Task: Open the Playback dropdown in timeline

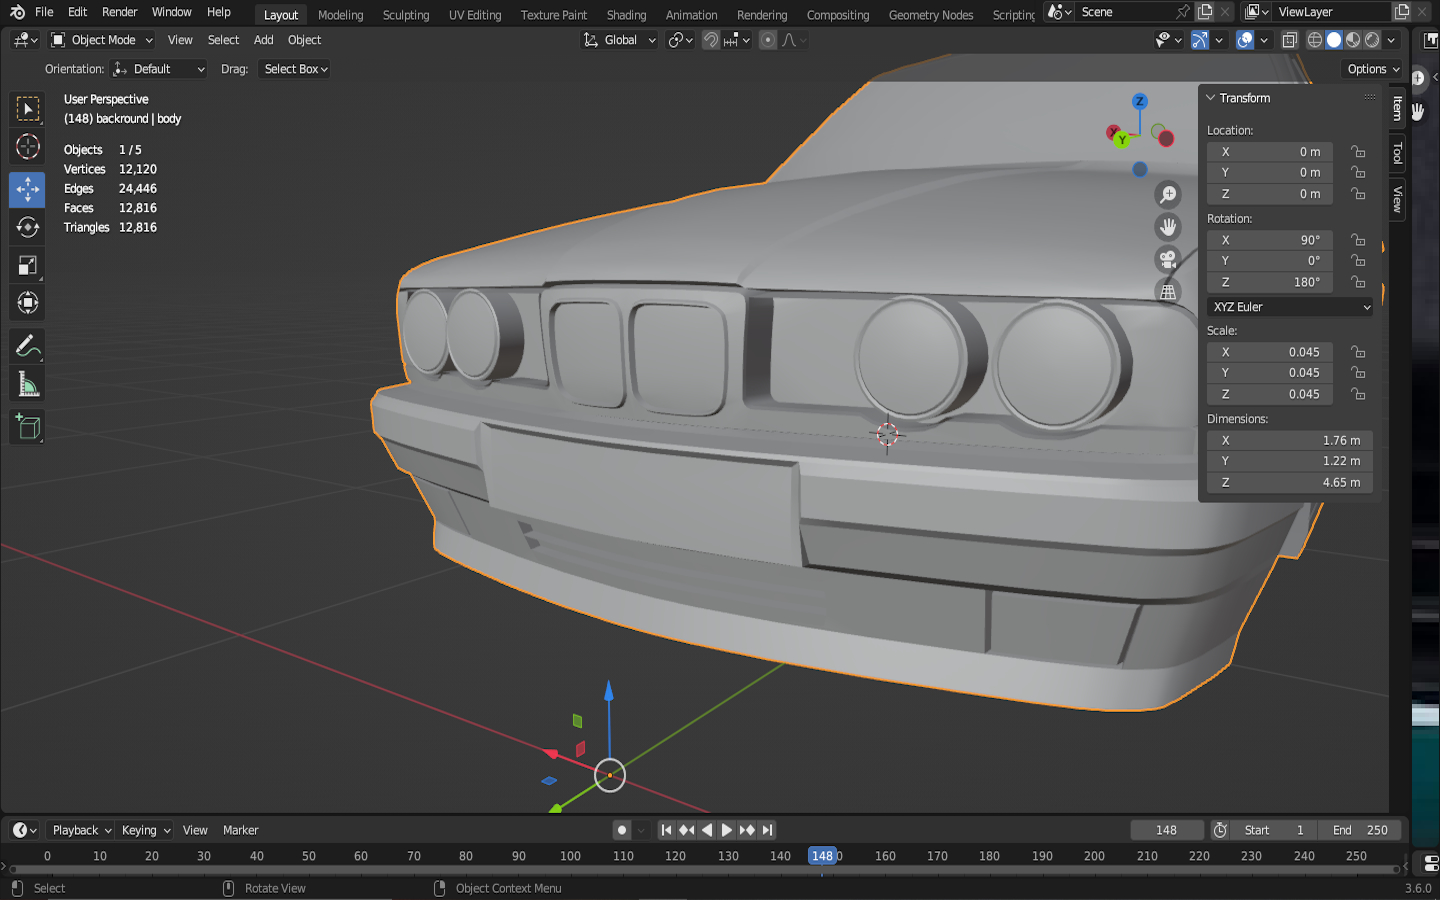Action: 82,830
